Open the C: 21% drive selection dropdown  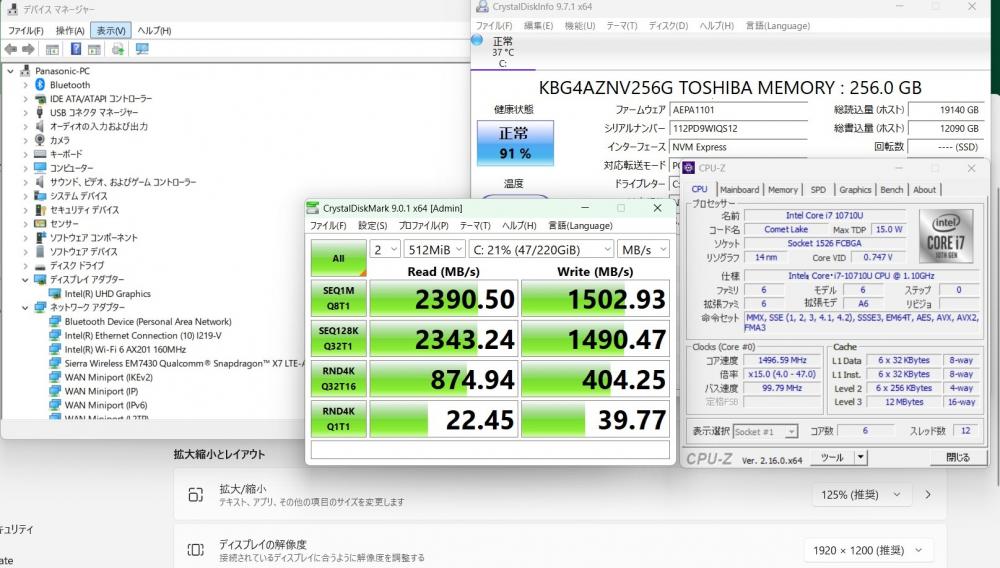click(541, 249)
